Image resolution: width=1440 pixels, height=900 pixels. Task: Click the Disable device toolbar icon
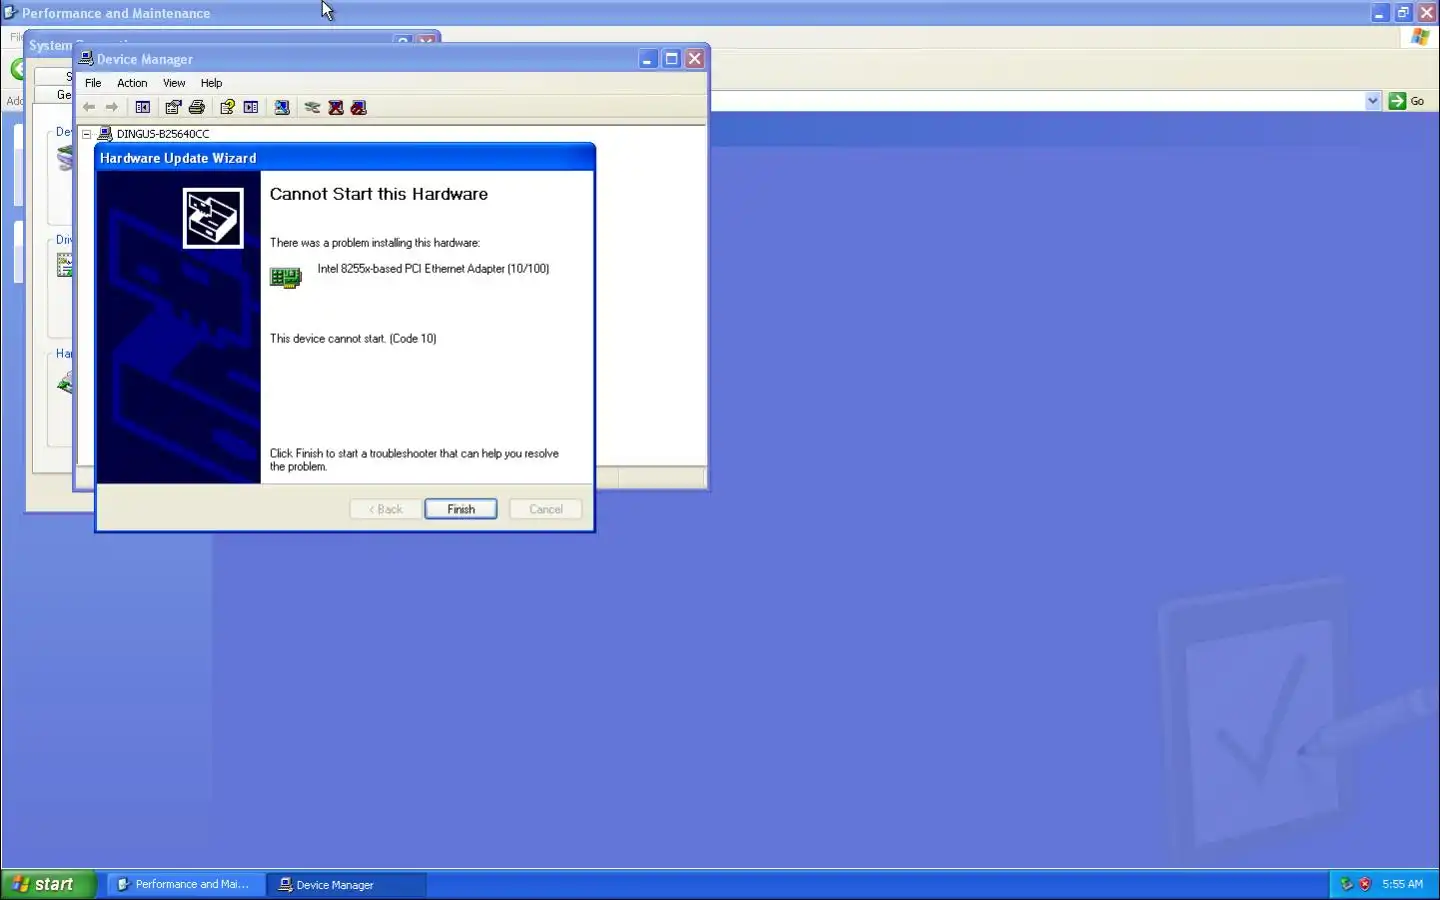click(x=359, y=107)
